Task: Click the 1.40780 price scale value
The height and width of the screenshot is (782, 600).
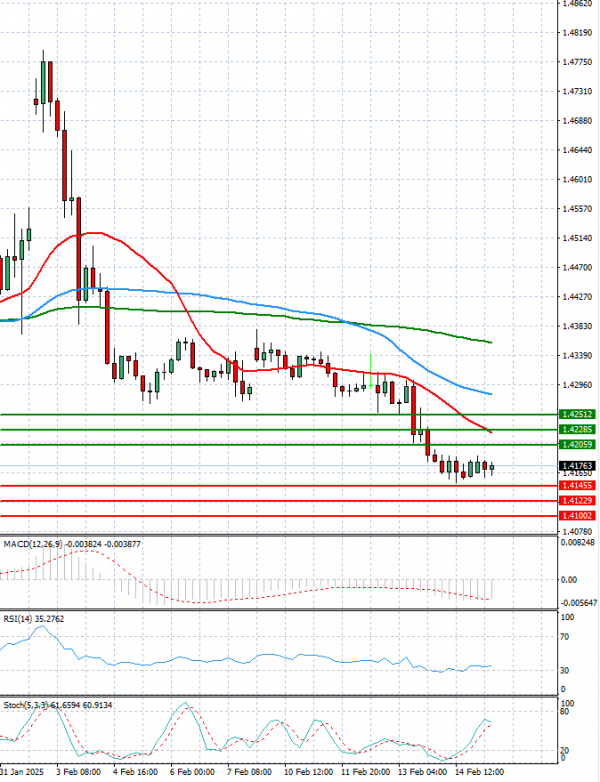Action: tap(577, 532)
